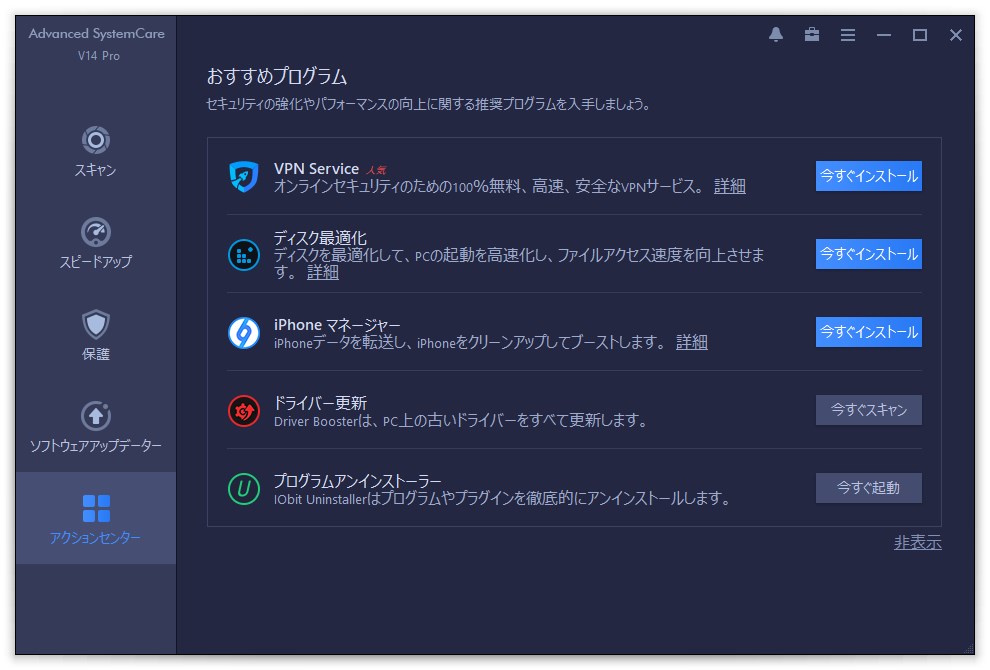The image size is (990, 670).
Task: Click the プログラムアンインストーラー title text
Action: pos(357,481)
